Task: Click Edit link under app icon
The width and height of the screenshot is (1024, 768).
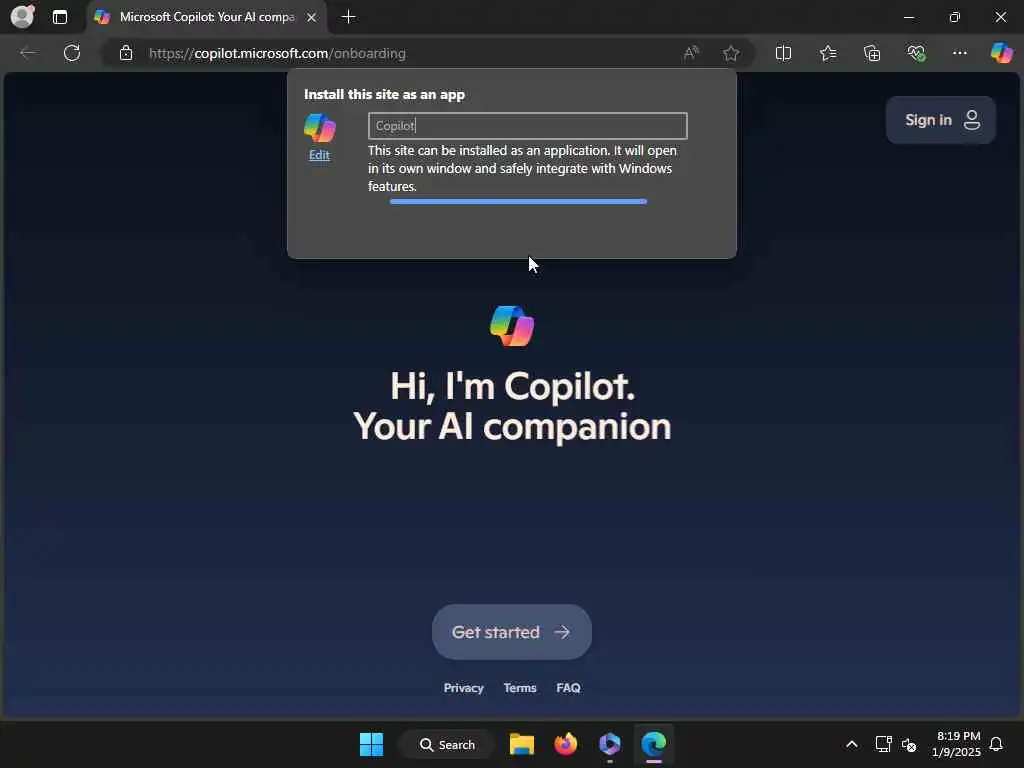Action: click(319, 155)
